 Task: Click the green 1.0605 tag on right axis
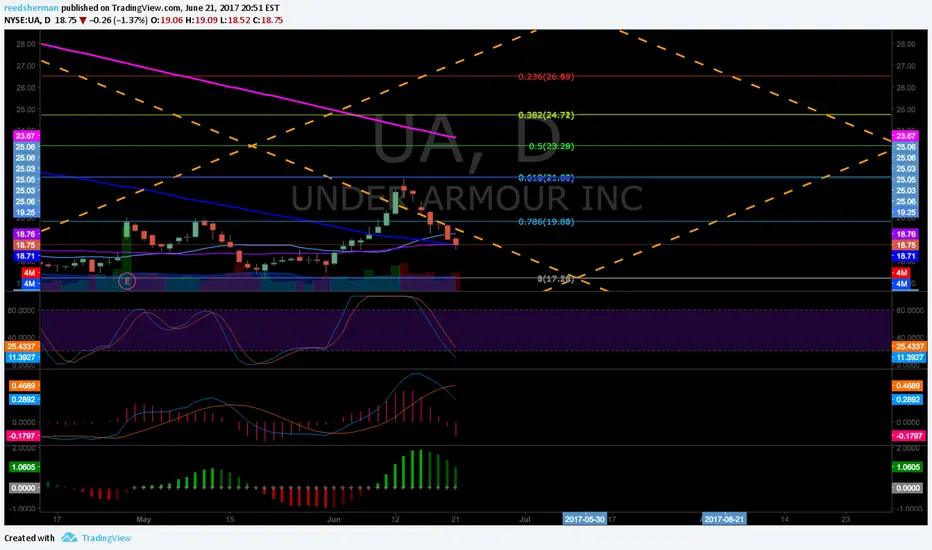[x=908, y=467]
